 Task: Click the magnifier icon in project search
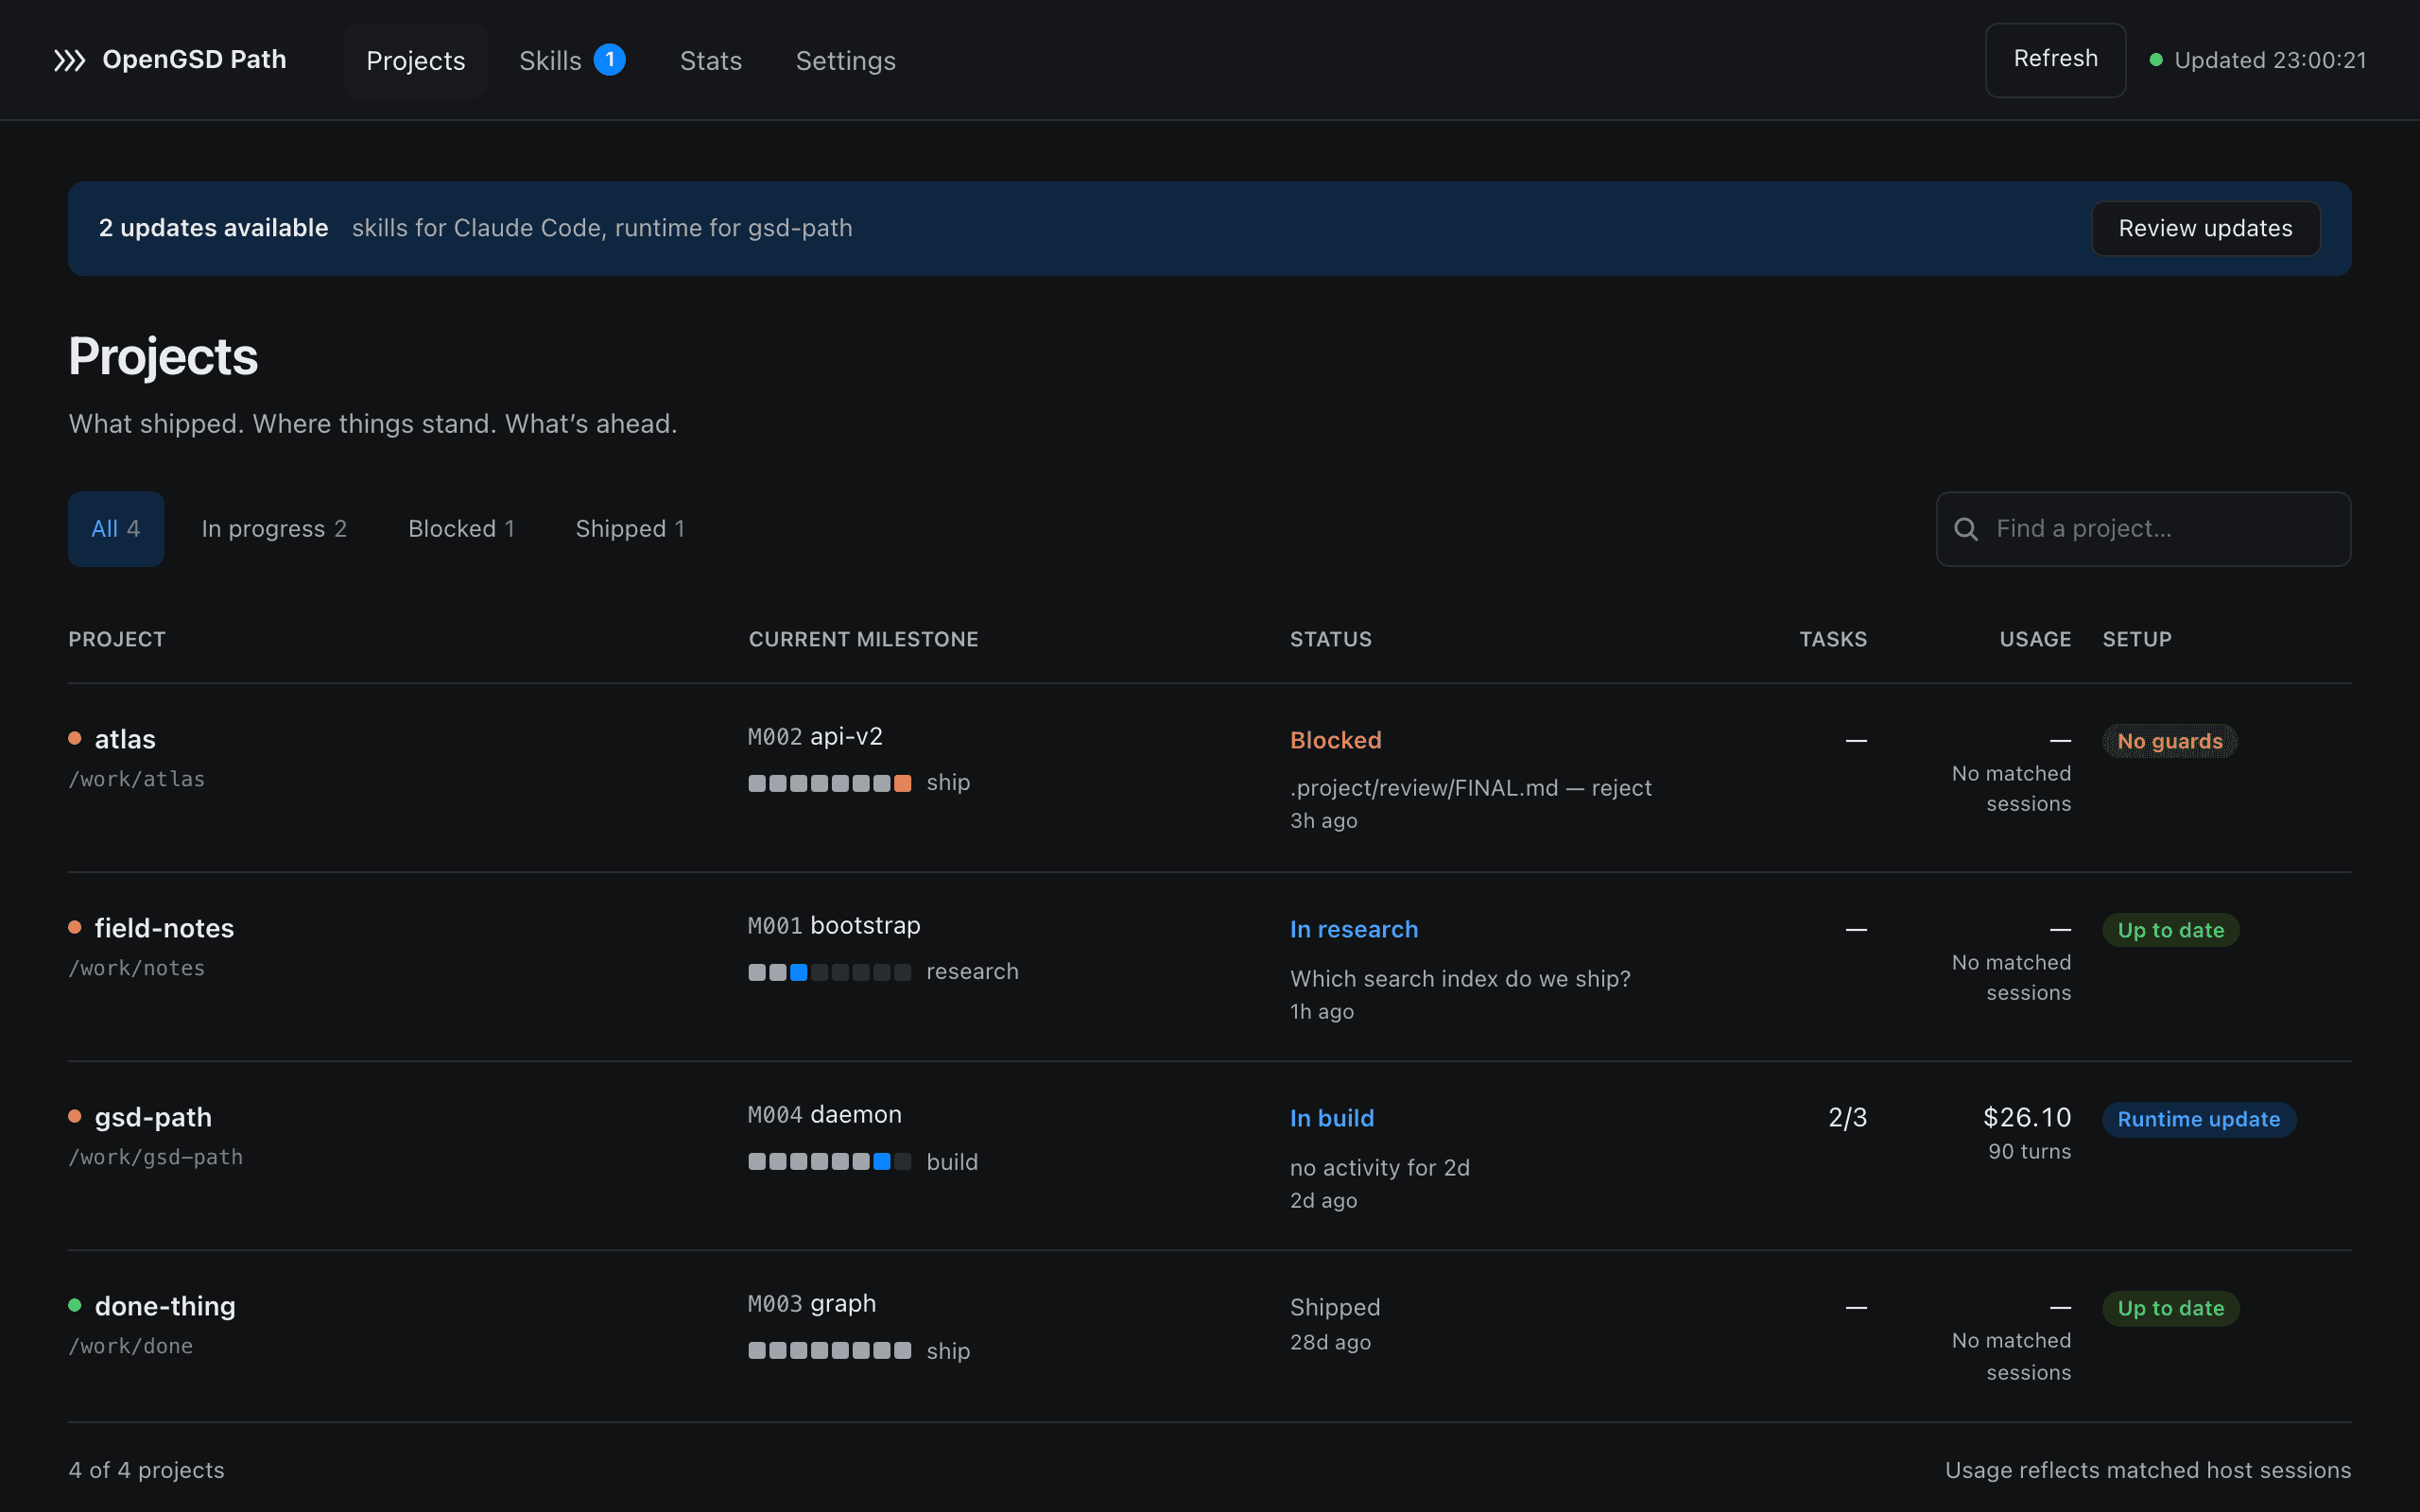(x=1965, y=529)
